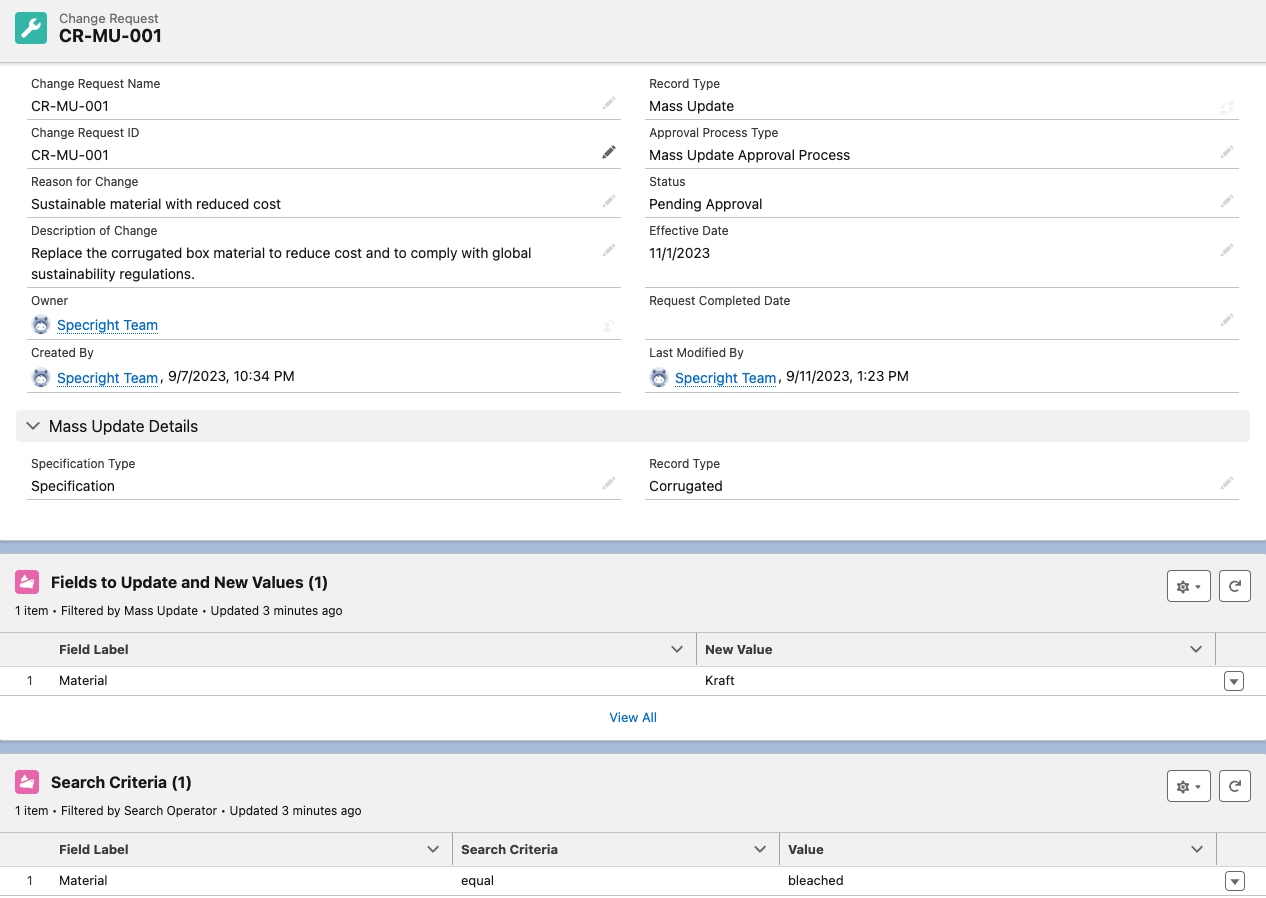
Task: Click the Corrugated record type value
Action: pyautogui.click(x=685, y=486)
